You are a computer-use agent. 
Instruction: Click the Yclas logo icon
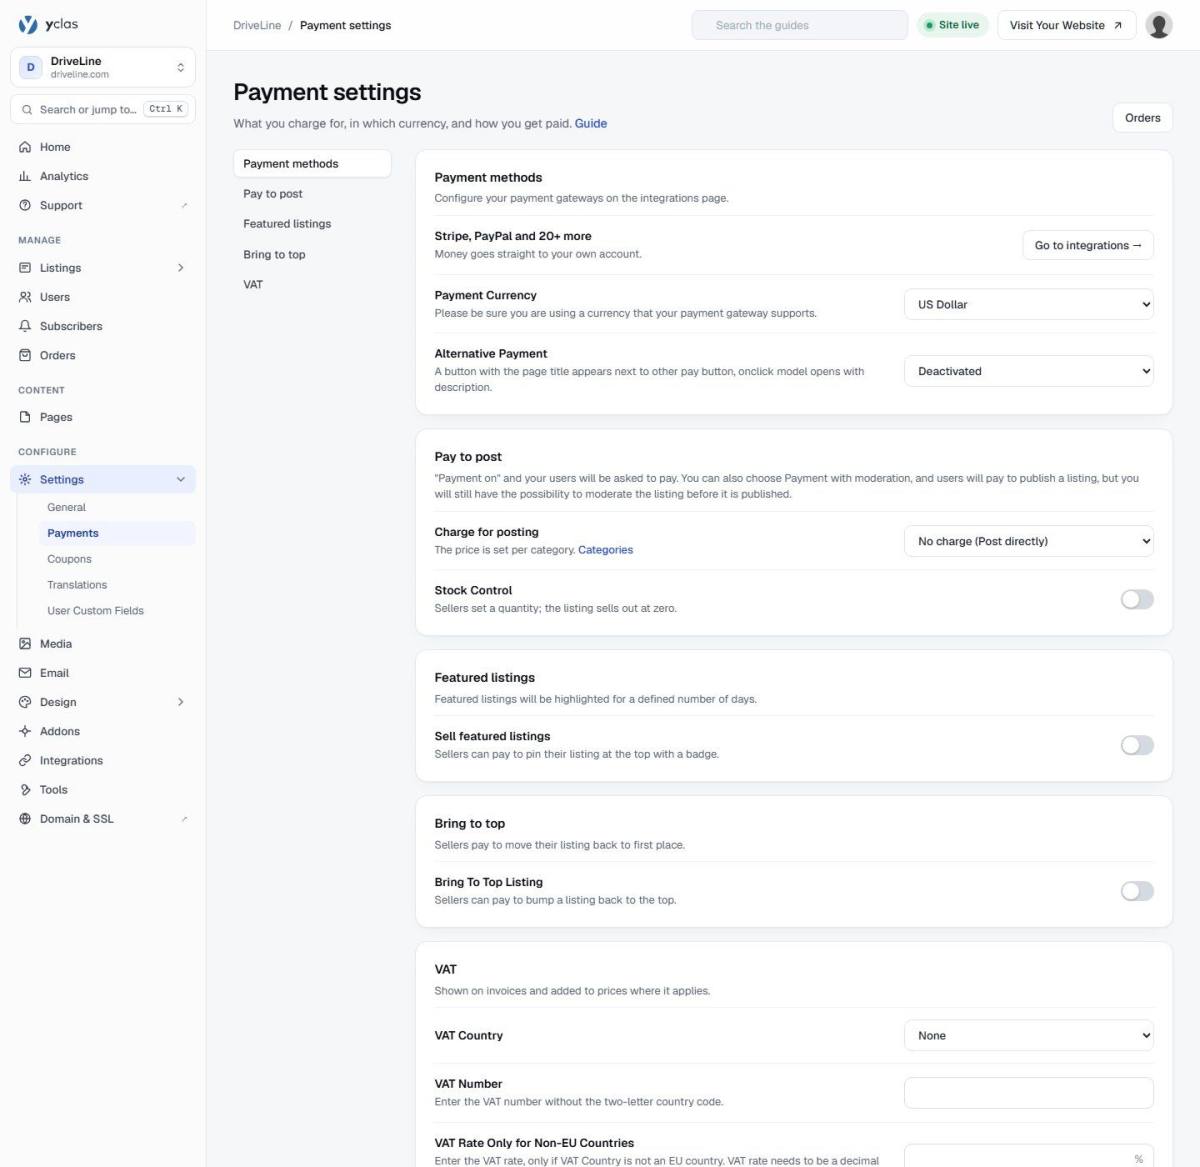pos(28,25)
